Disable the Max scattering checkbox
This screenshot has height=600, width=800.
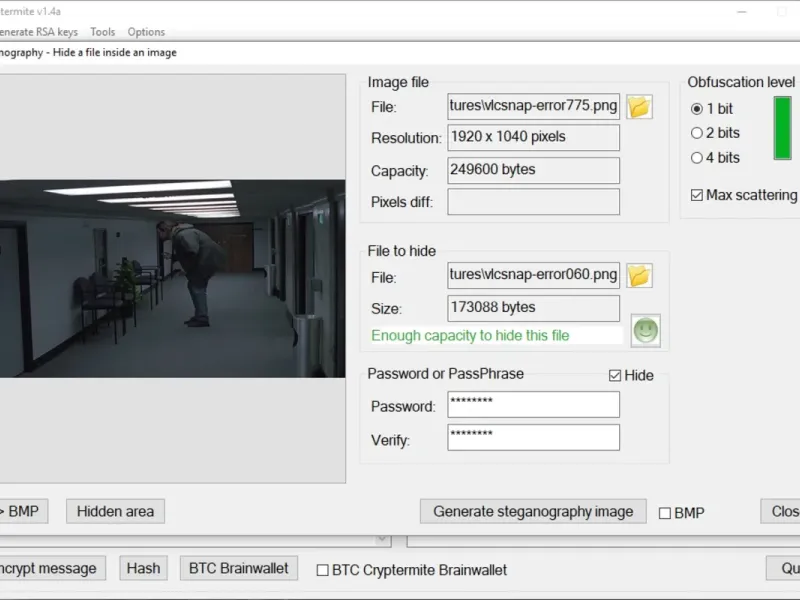coord(697,195)
